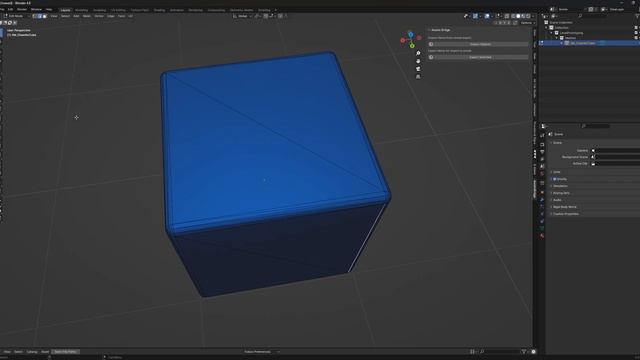Toggle auto merge vertices option

pyautogui.click(x=515, y=23)
